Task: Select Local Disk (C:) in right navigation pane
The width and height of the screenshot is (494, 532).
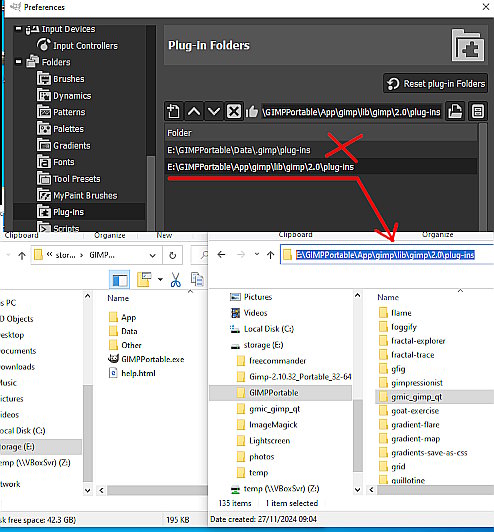Action: click(x=262, y=329)
